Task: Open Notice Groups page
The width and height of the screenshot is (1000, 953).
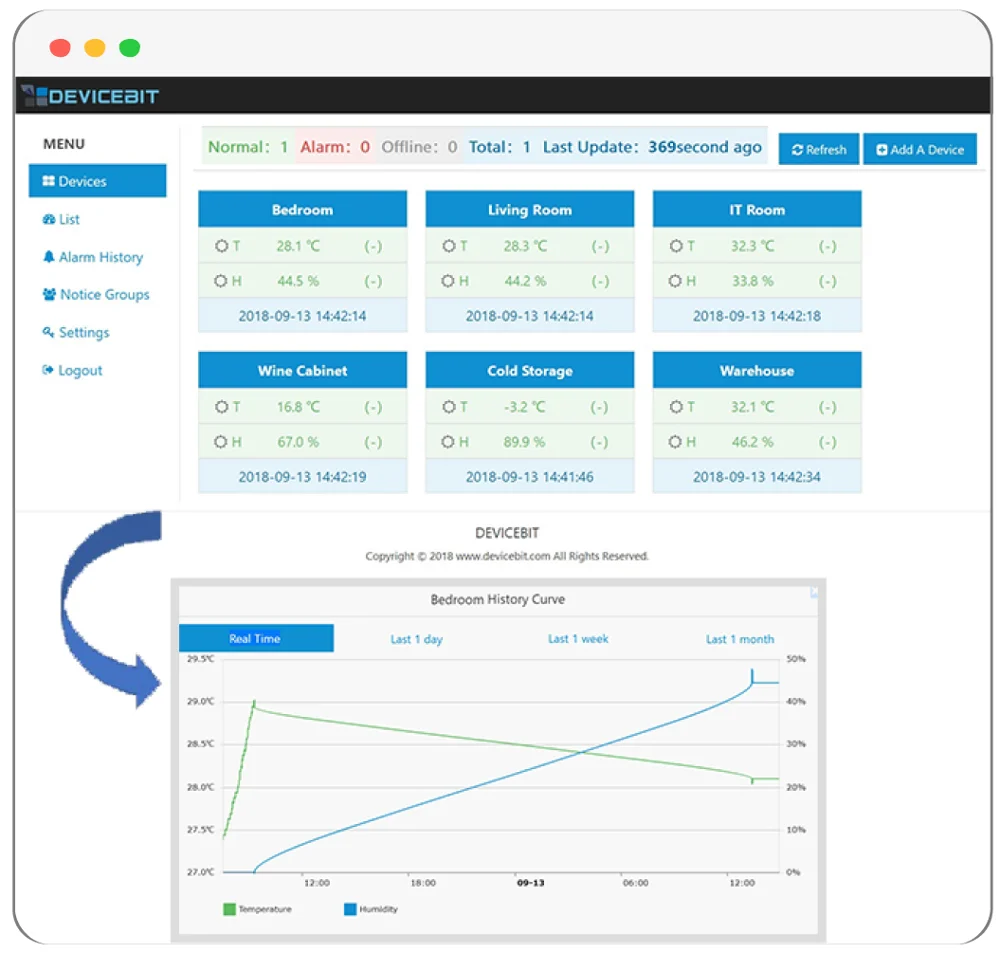Action: (96, 295)
